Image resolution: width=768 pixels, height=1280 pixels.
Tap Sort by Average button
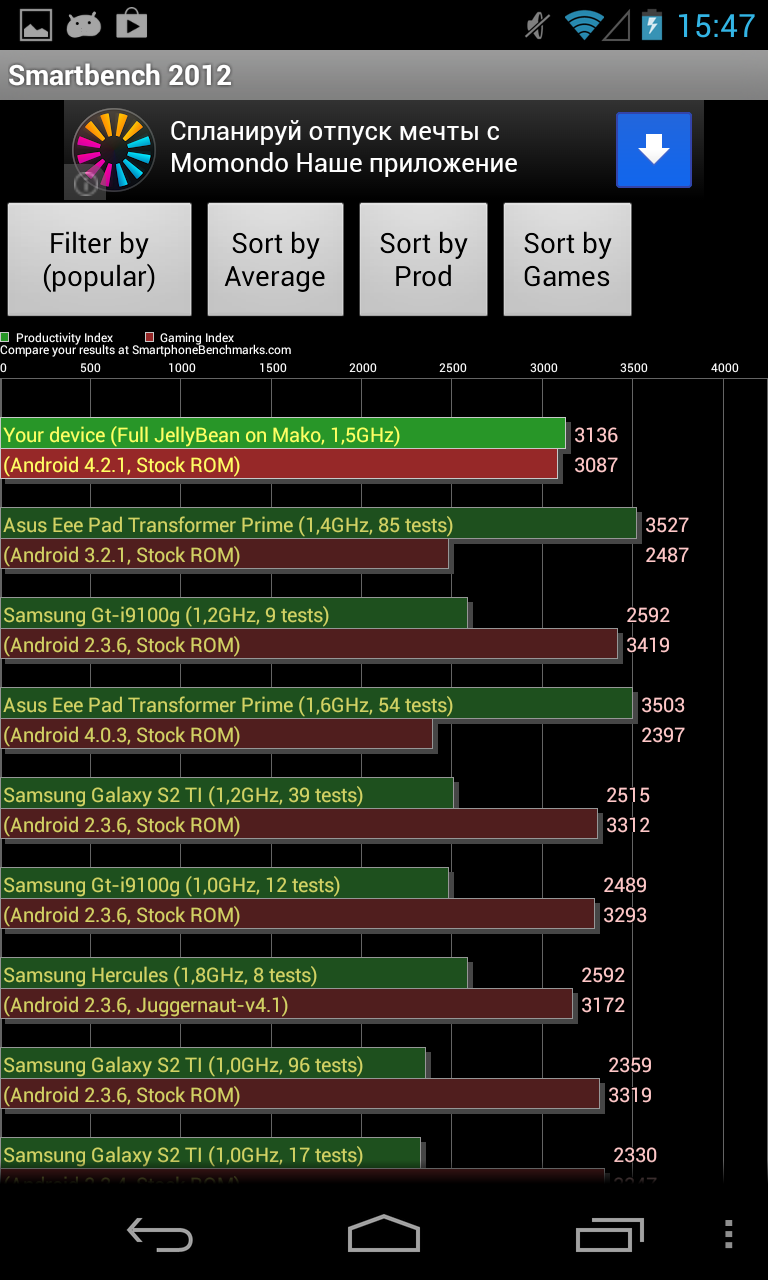coord(275,260)
